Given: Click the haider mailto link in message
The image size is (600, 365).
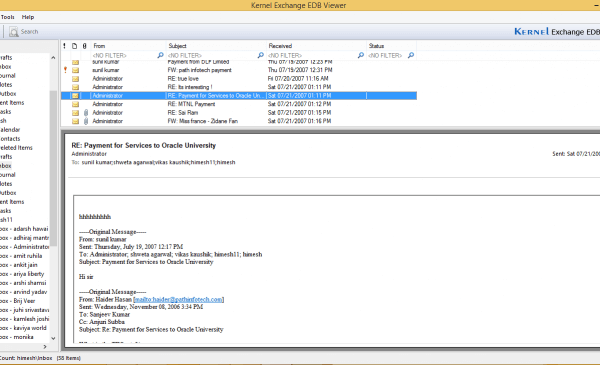Looking at the screenshot, I should click(179, 300).
